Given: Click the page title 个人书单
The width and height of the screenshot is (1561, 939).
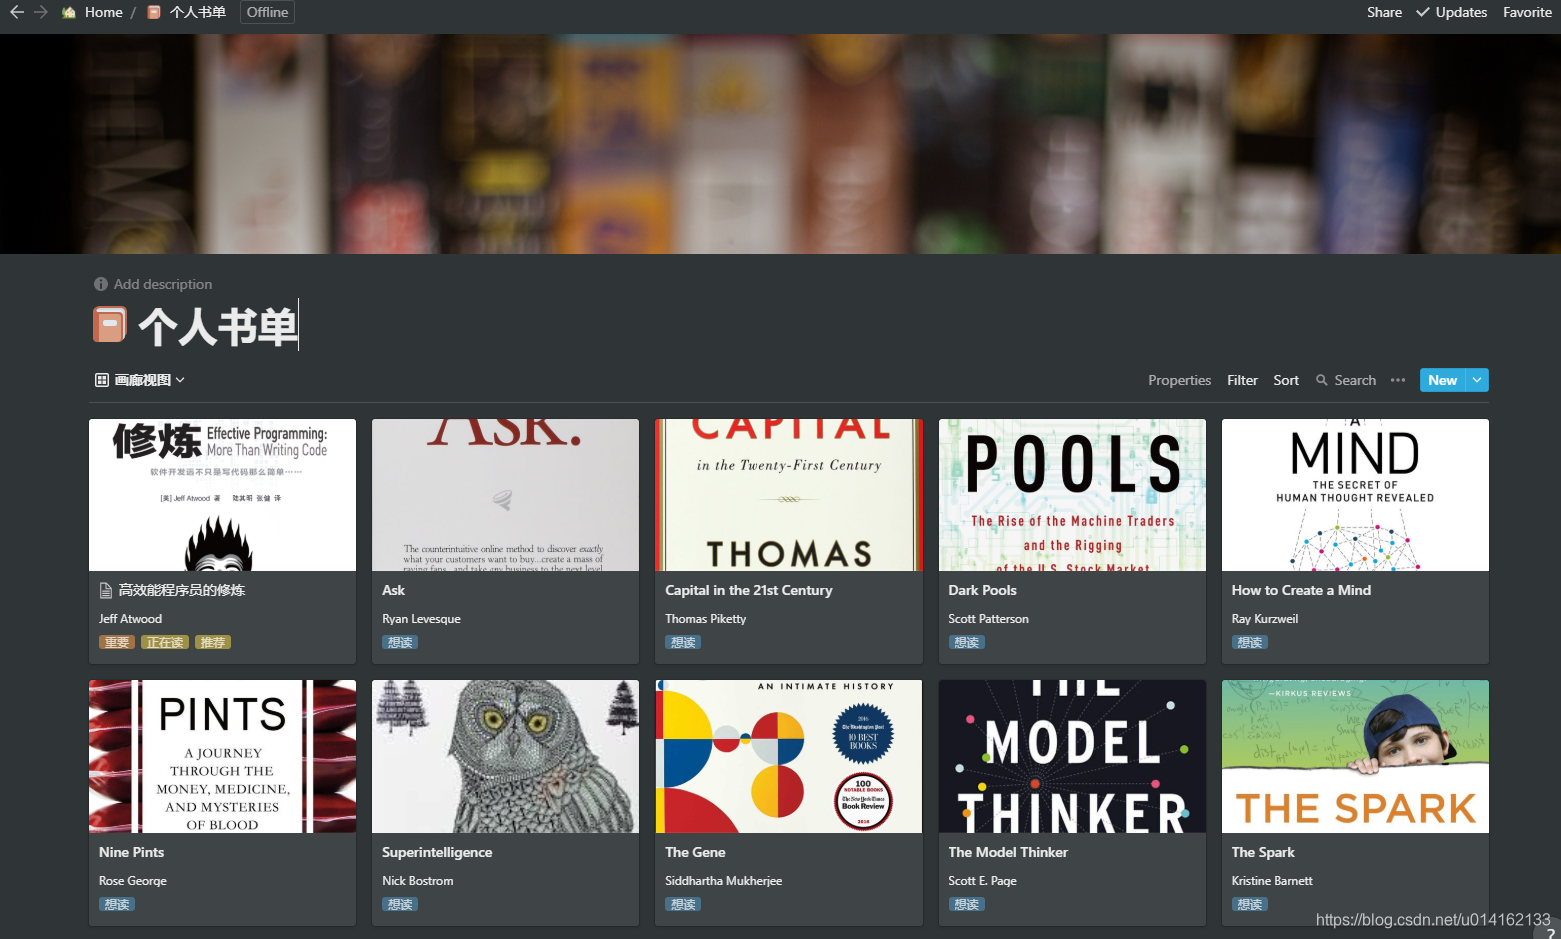Looking at the screenshot, I should click(x=218, y=327).
